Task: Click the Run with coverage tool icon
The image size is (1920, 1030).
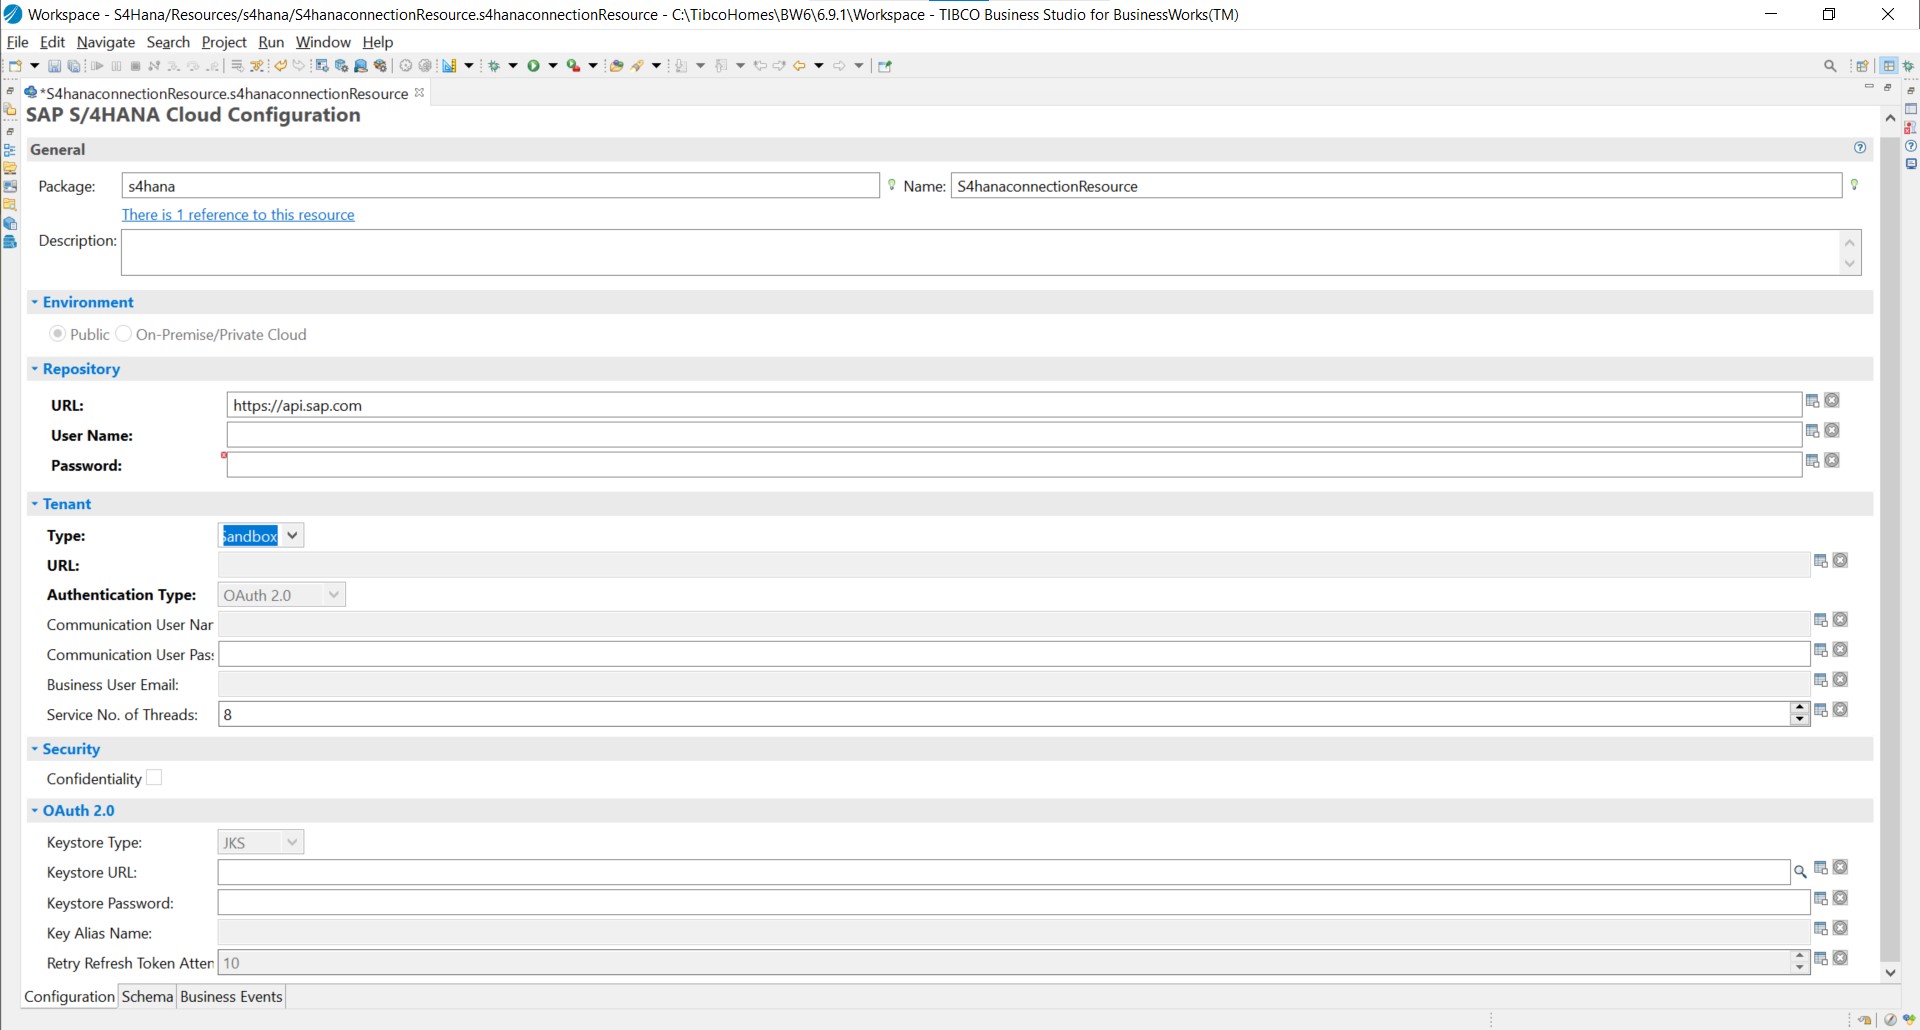Action: click(573, 66)
